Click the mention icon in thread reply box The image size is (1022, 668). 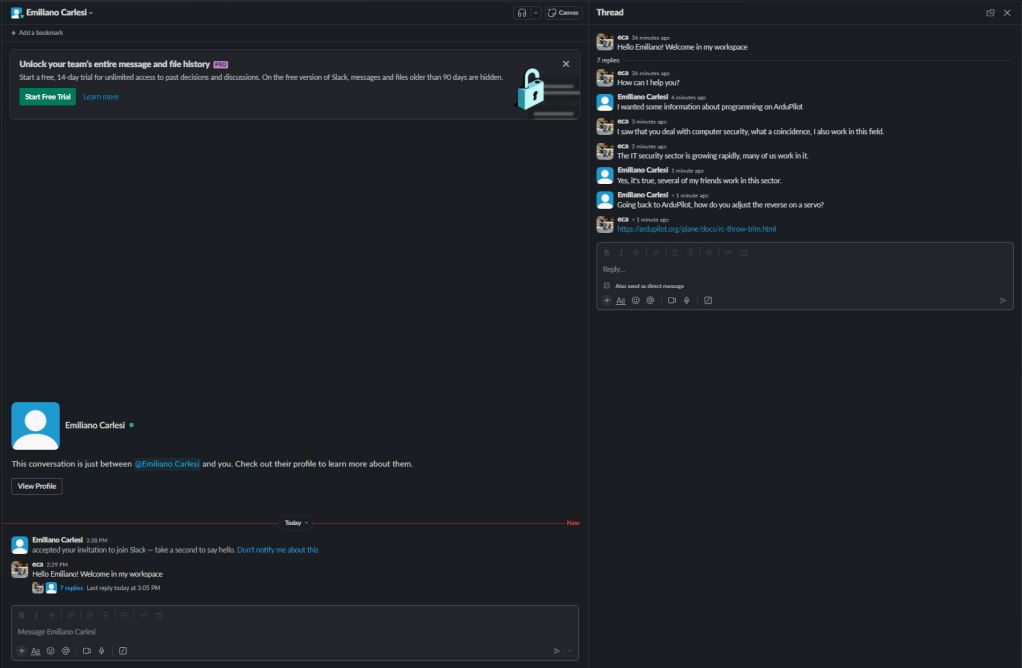point(650,300)
